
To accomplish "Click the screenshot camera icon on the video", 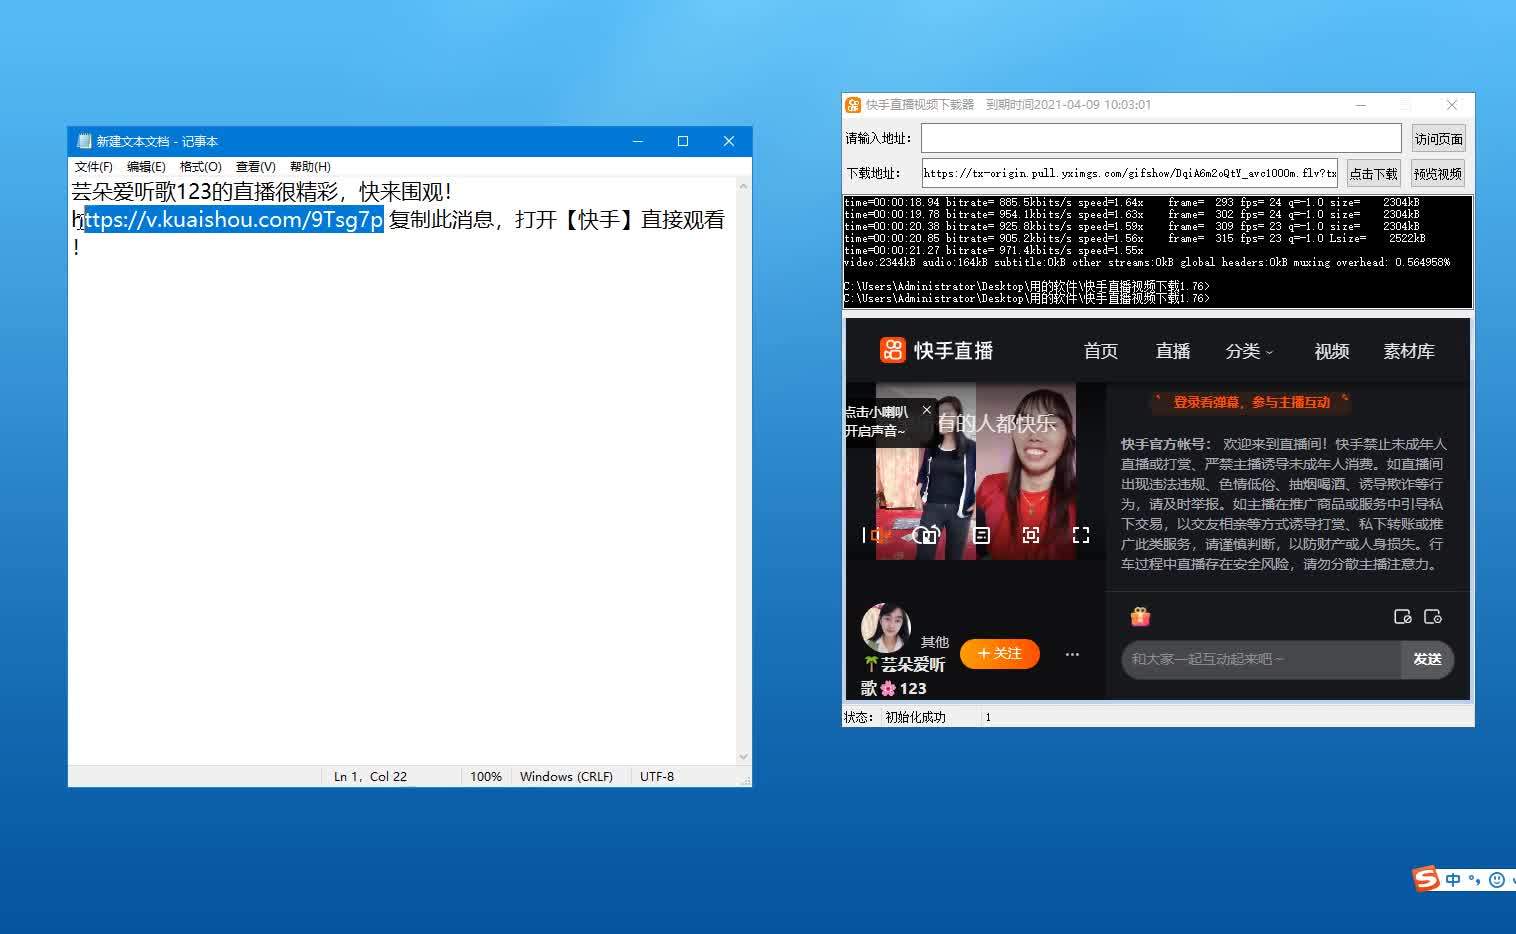I will point(929,535).
